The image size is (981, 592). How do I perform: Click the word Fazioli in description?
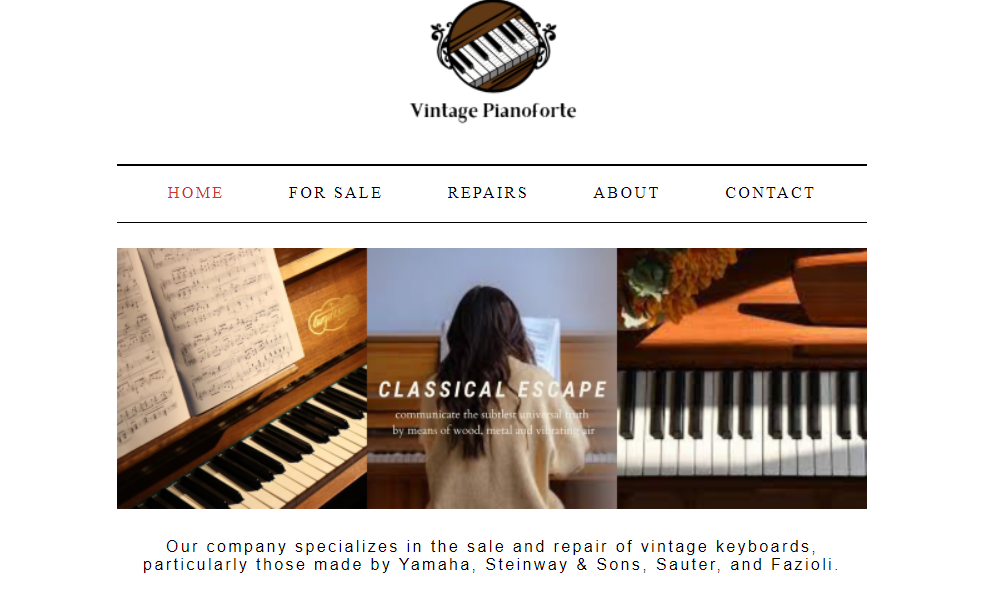point(804,564)
